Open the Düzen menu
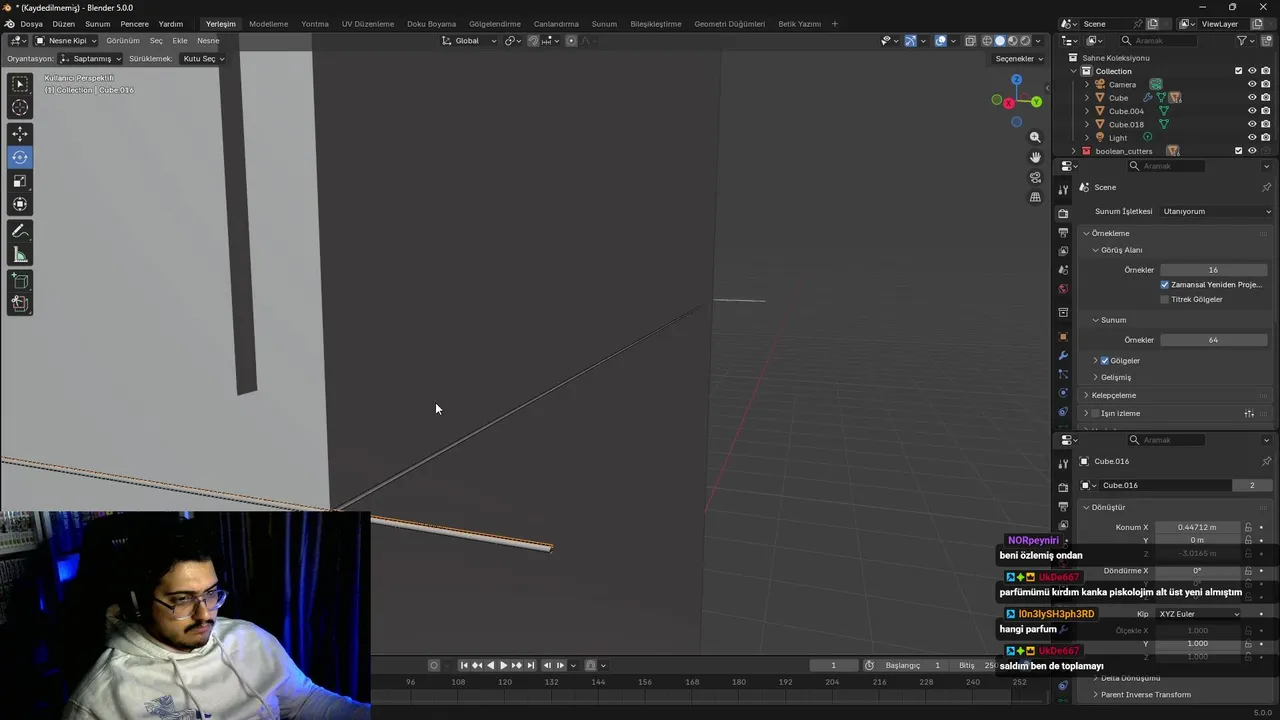 64,24
